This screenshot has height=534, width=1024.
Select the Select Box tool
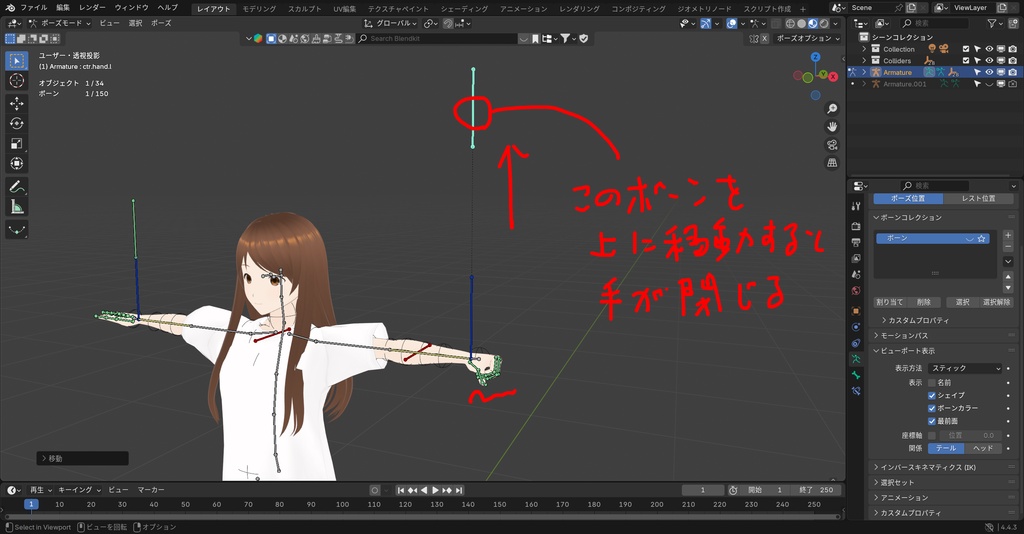click(17, 61)
